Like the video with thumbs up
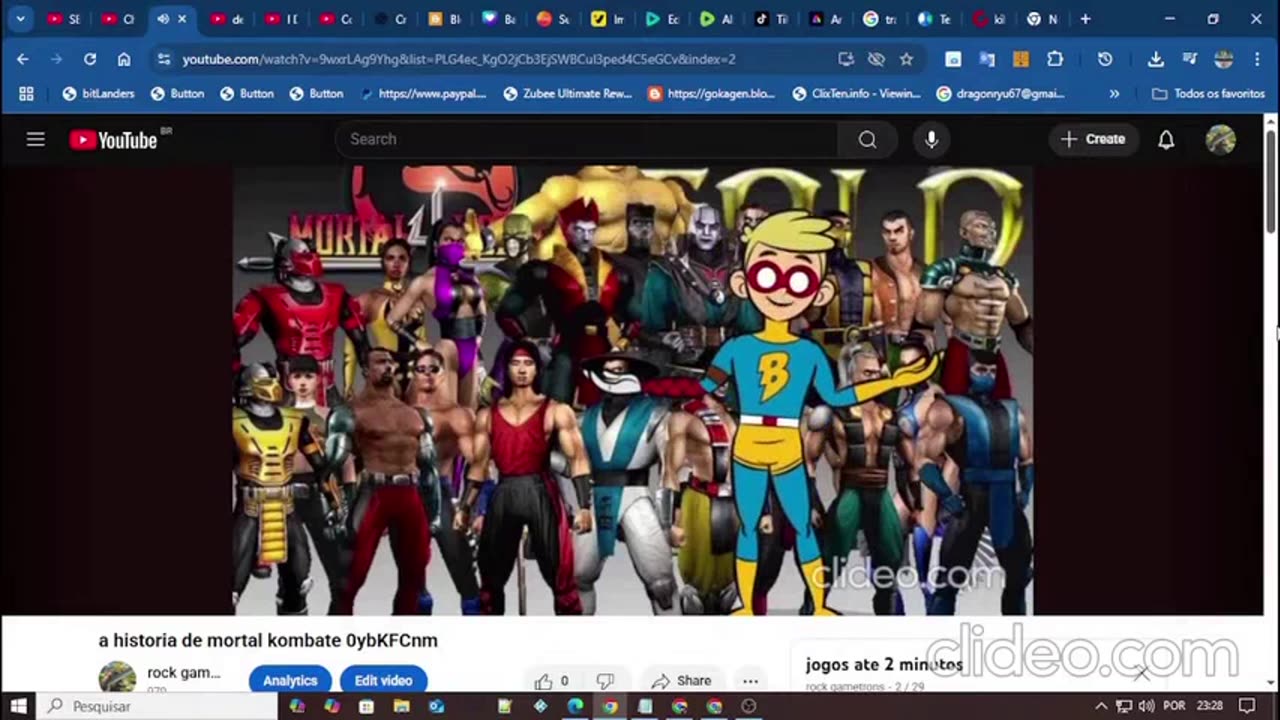The height and width of the screenshot is (720, 1280). 552,681
